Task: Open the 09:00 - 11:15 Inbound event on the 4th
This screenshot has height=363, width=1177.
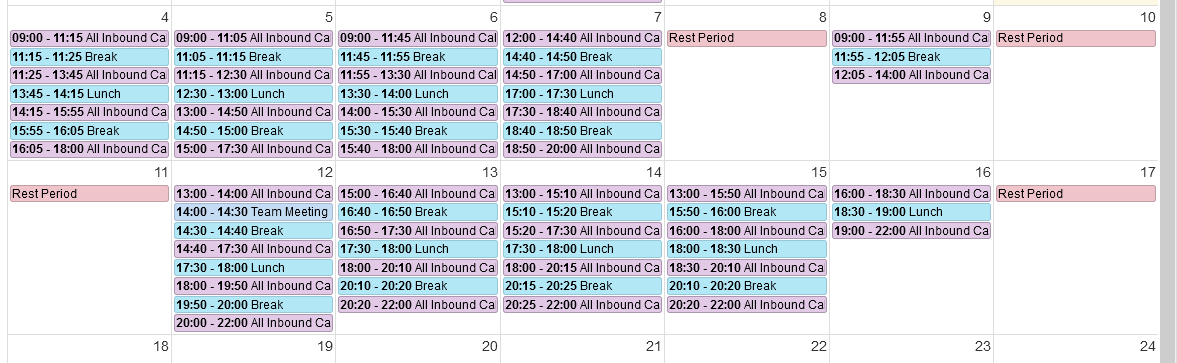Action: pyautogui.click(x=89, y=38)
